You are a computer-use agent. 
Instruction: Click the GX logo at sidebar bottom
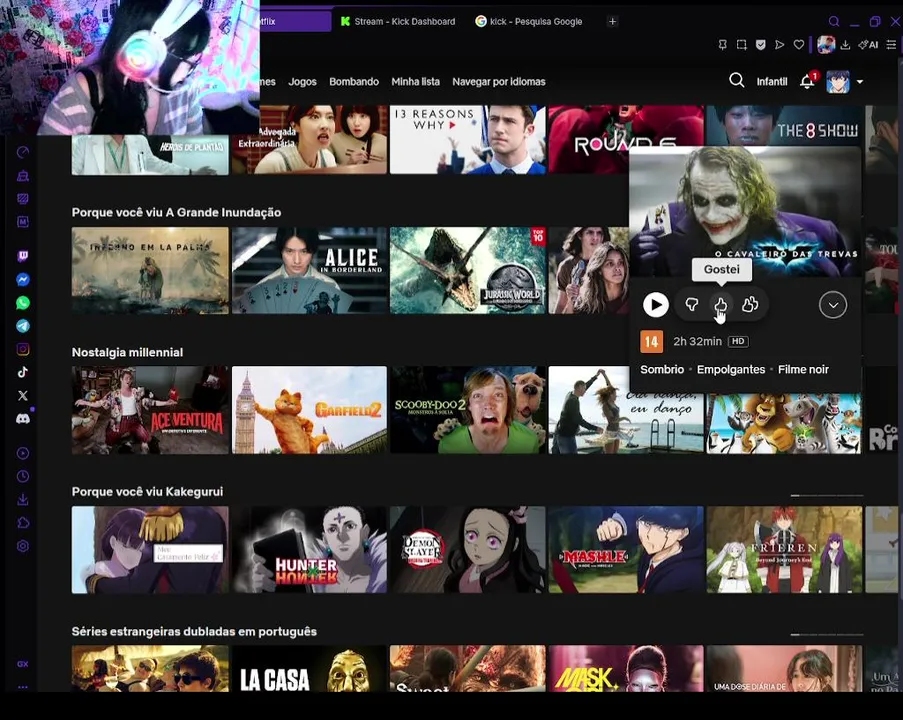coord(22,664)
